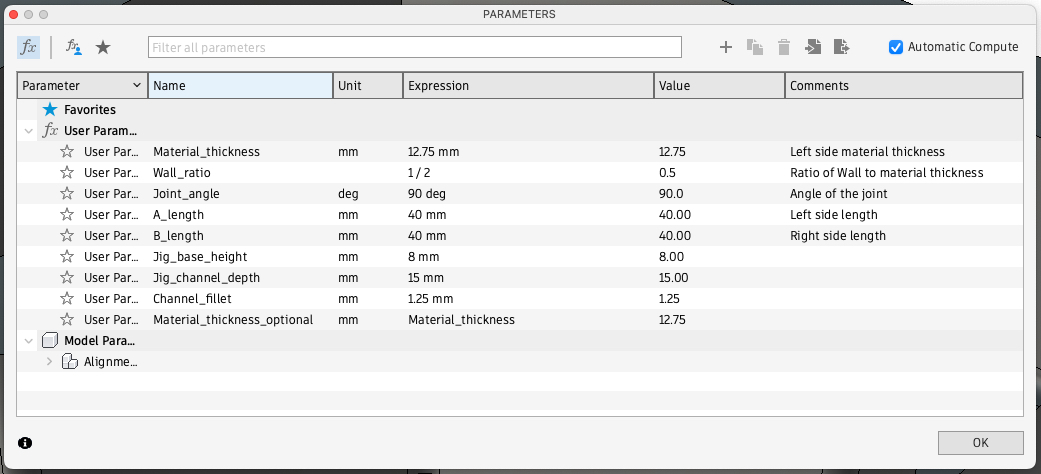Select the Joint_angle name cell
The width and height of the screenshot is (1041, 474).
click(x=240, y=194)
